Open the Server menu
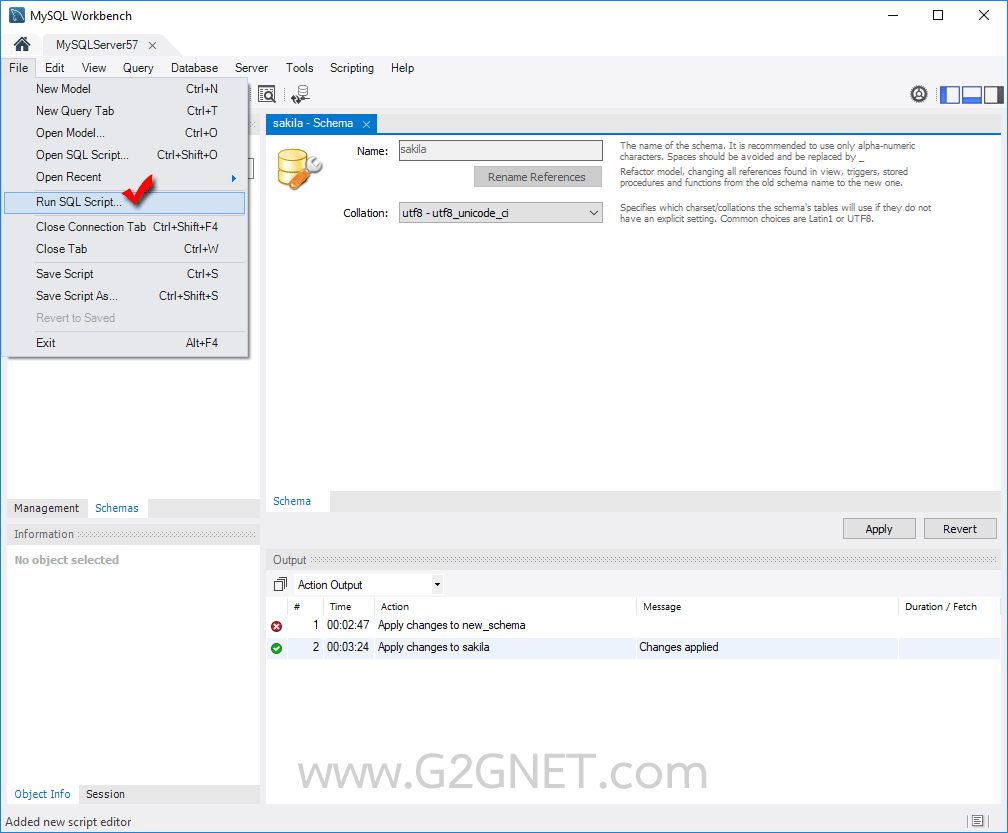The height and width of the screenshot is (833, 1008). pos(251,67)
